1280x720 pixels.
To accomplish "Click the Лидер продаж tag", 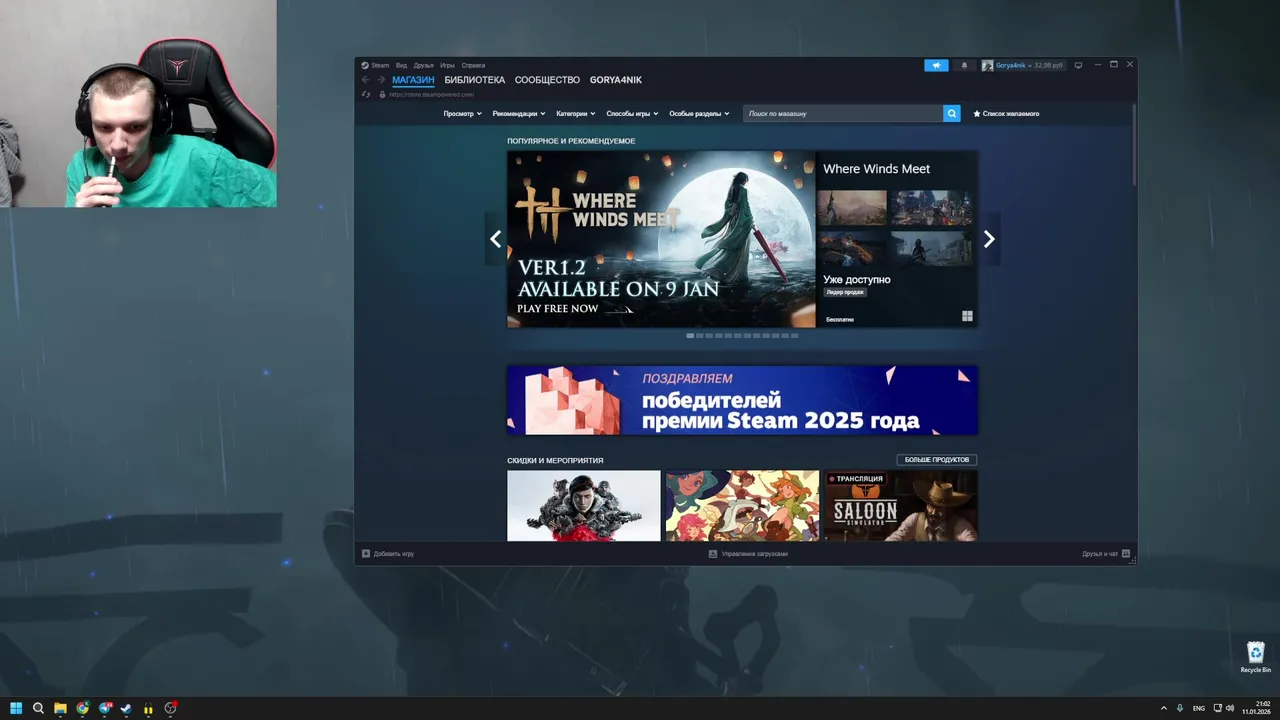I will point(845,292).
